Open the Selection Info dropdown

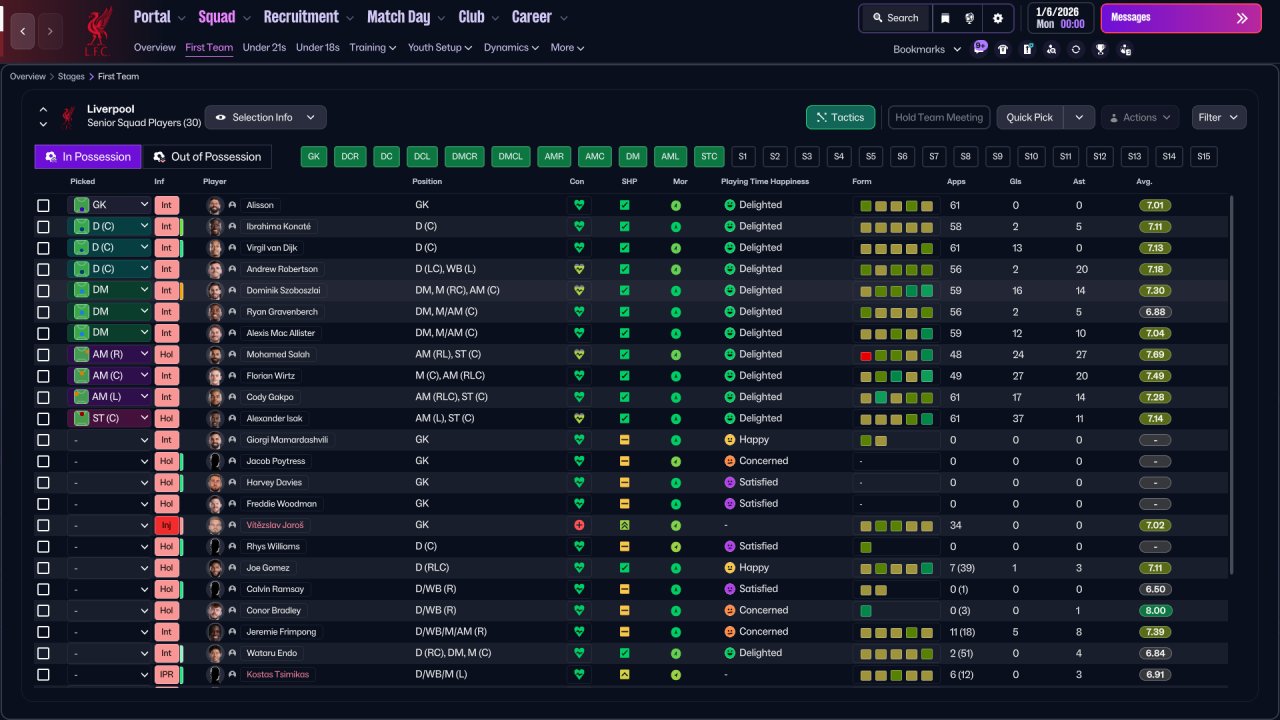[x=265, y=117]
